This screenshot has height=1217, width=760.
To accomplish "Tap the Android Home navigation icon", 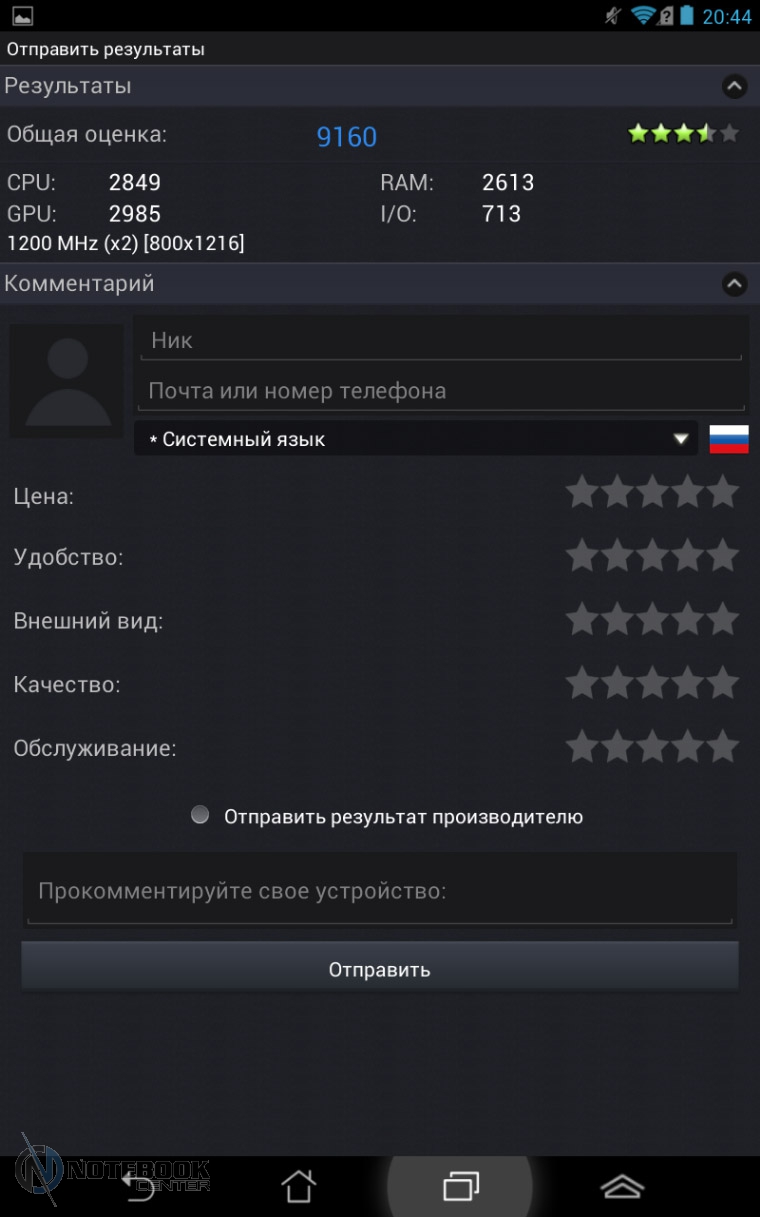I will [x=298, y=1186].
